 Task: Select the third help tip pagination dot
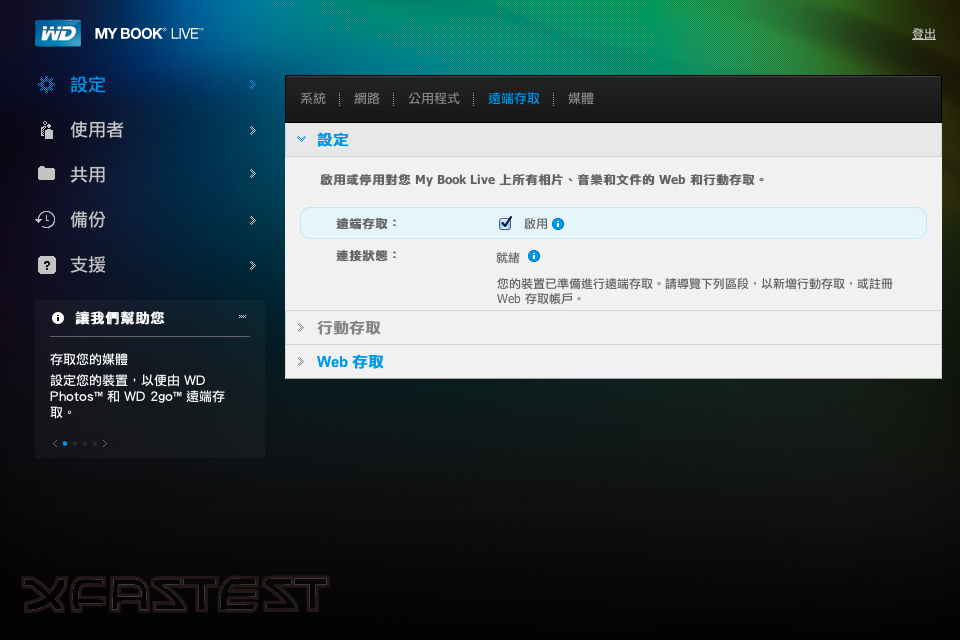point(84,443)
